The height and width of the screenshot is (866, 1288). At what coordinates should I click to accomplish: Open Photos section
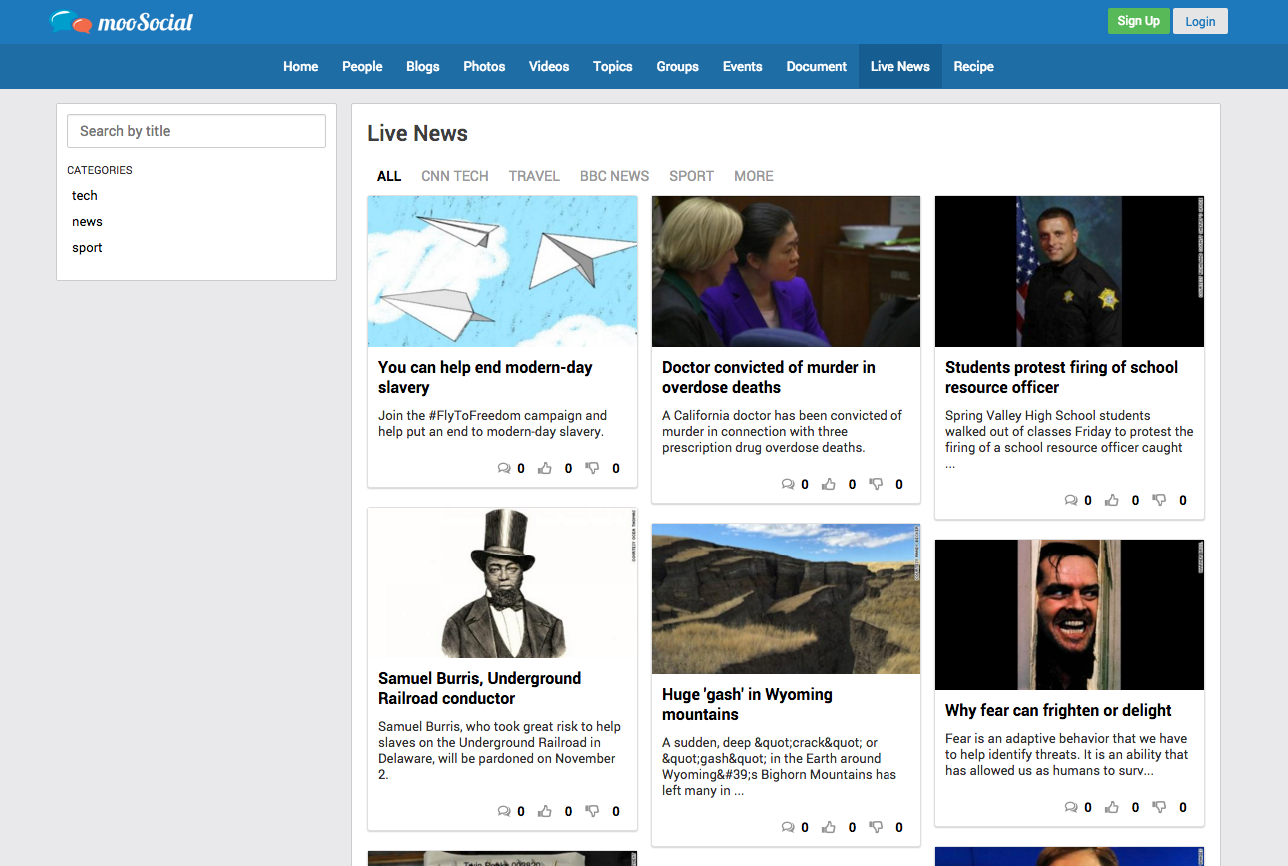484,66
